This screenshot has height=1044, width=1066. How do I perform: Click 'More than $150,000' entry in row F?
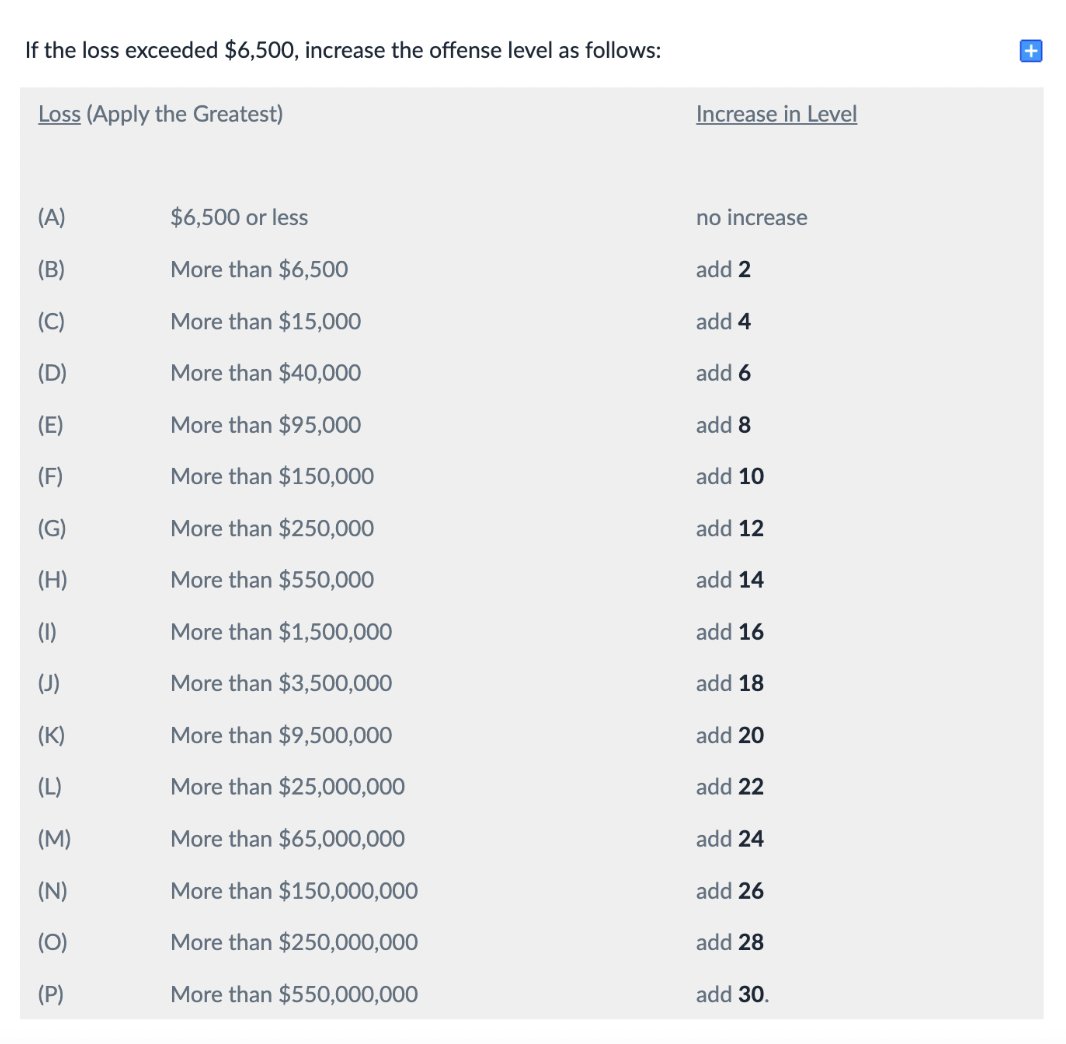coord(272,476)
